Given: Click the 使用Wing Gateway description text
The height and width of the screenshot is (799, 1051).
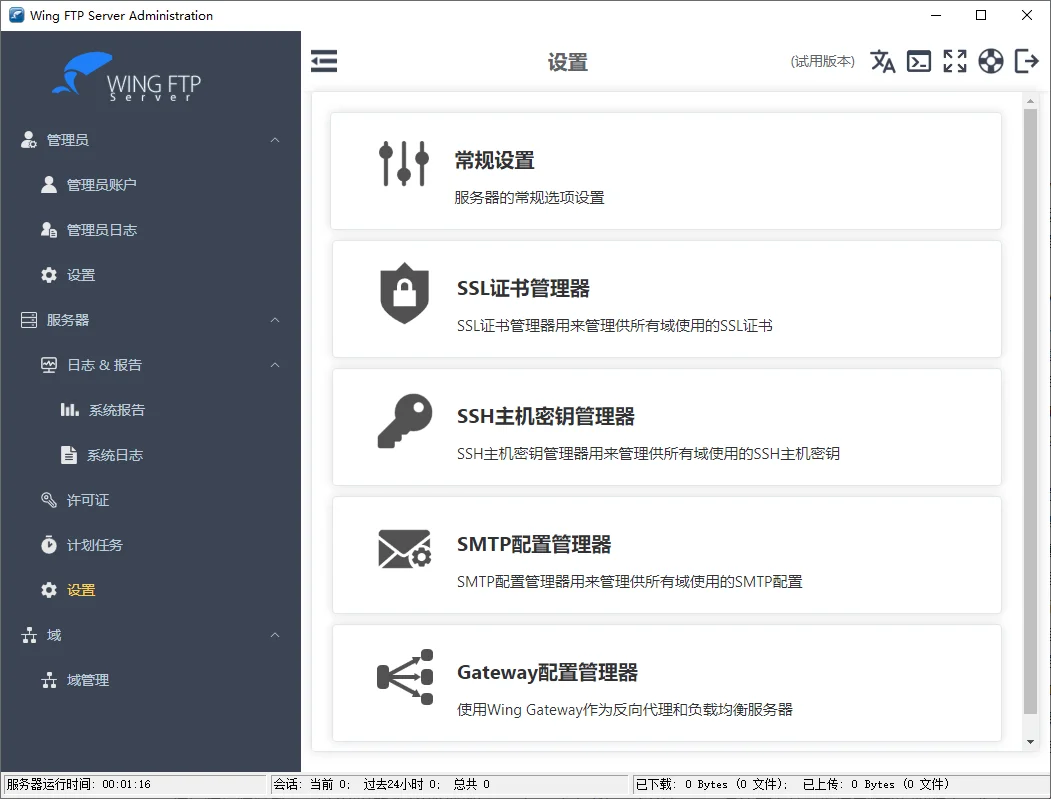Looking at the screenshot, I should [x=625, y=710].
